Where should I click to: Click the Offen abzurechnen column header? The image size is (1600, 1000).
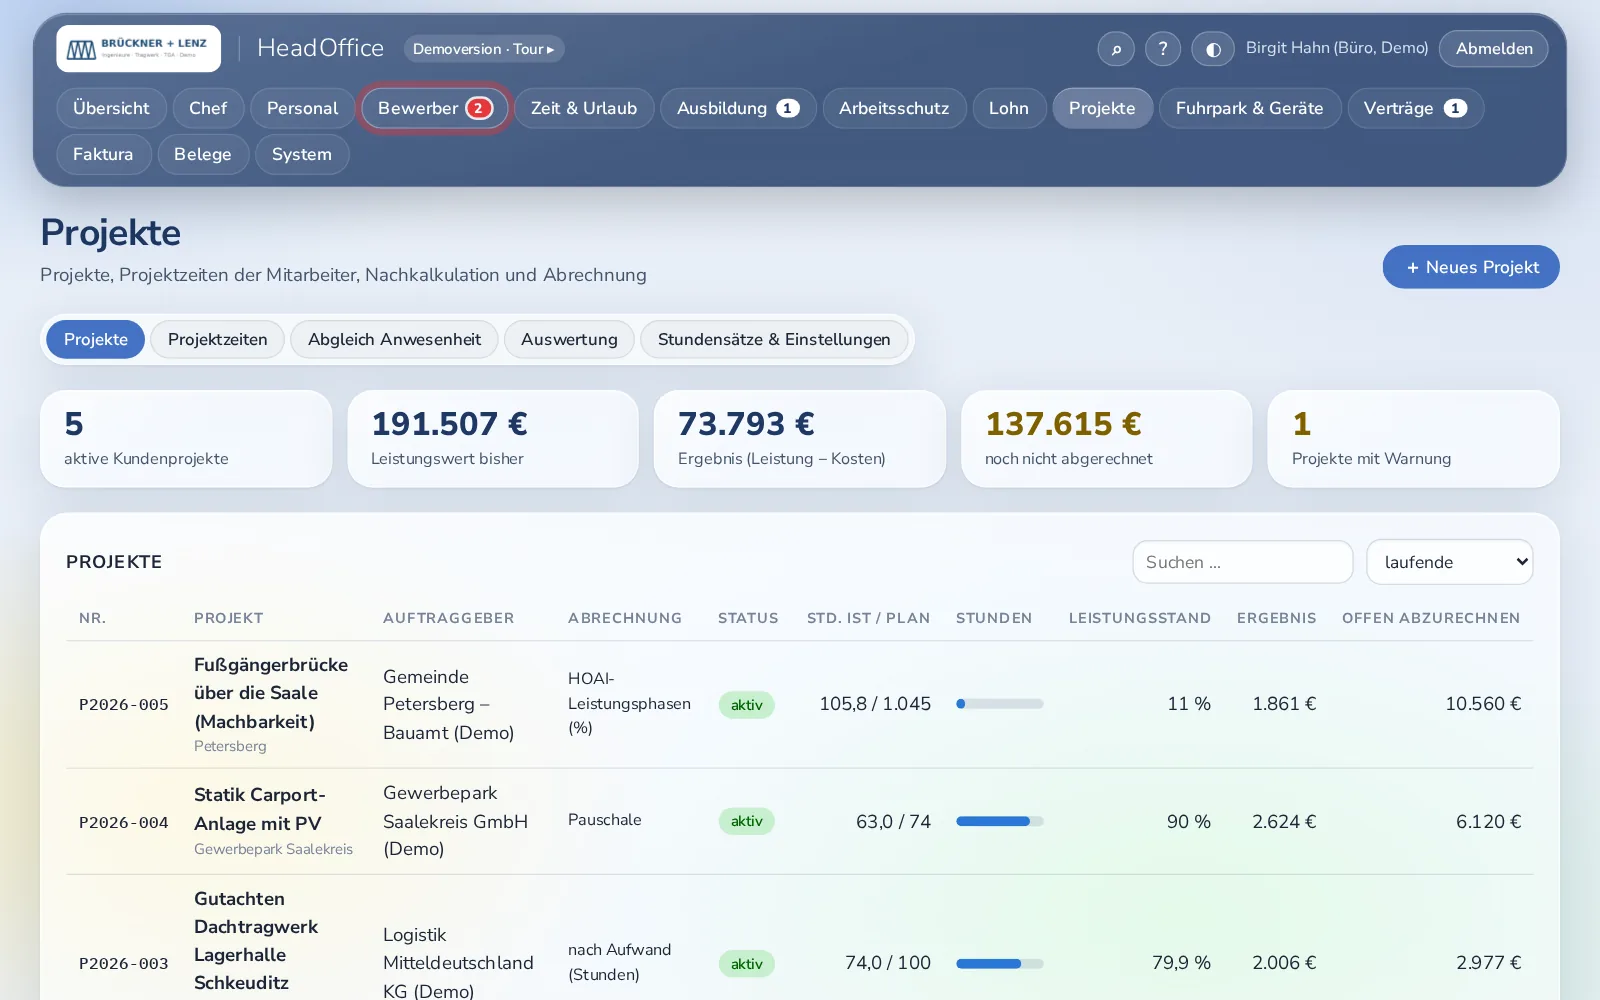click(x=1431, y=618)
